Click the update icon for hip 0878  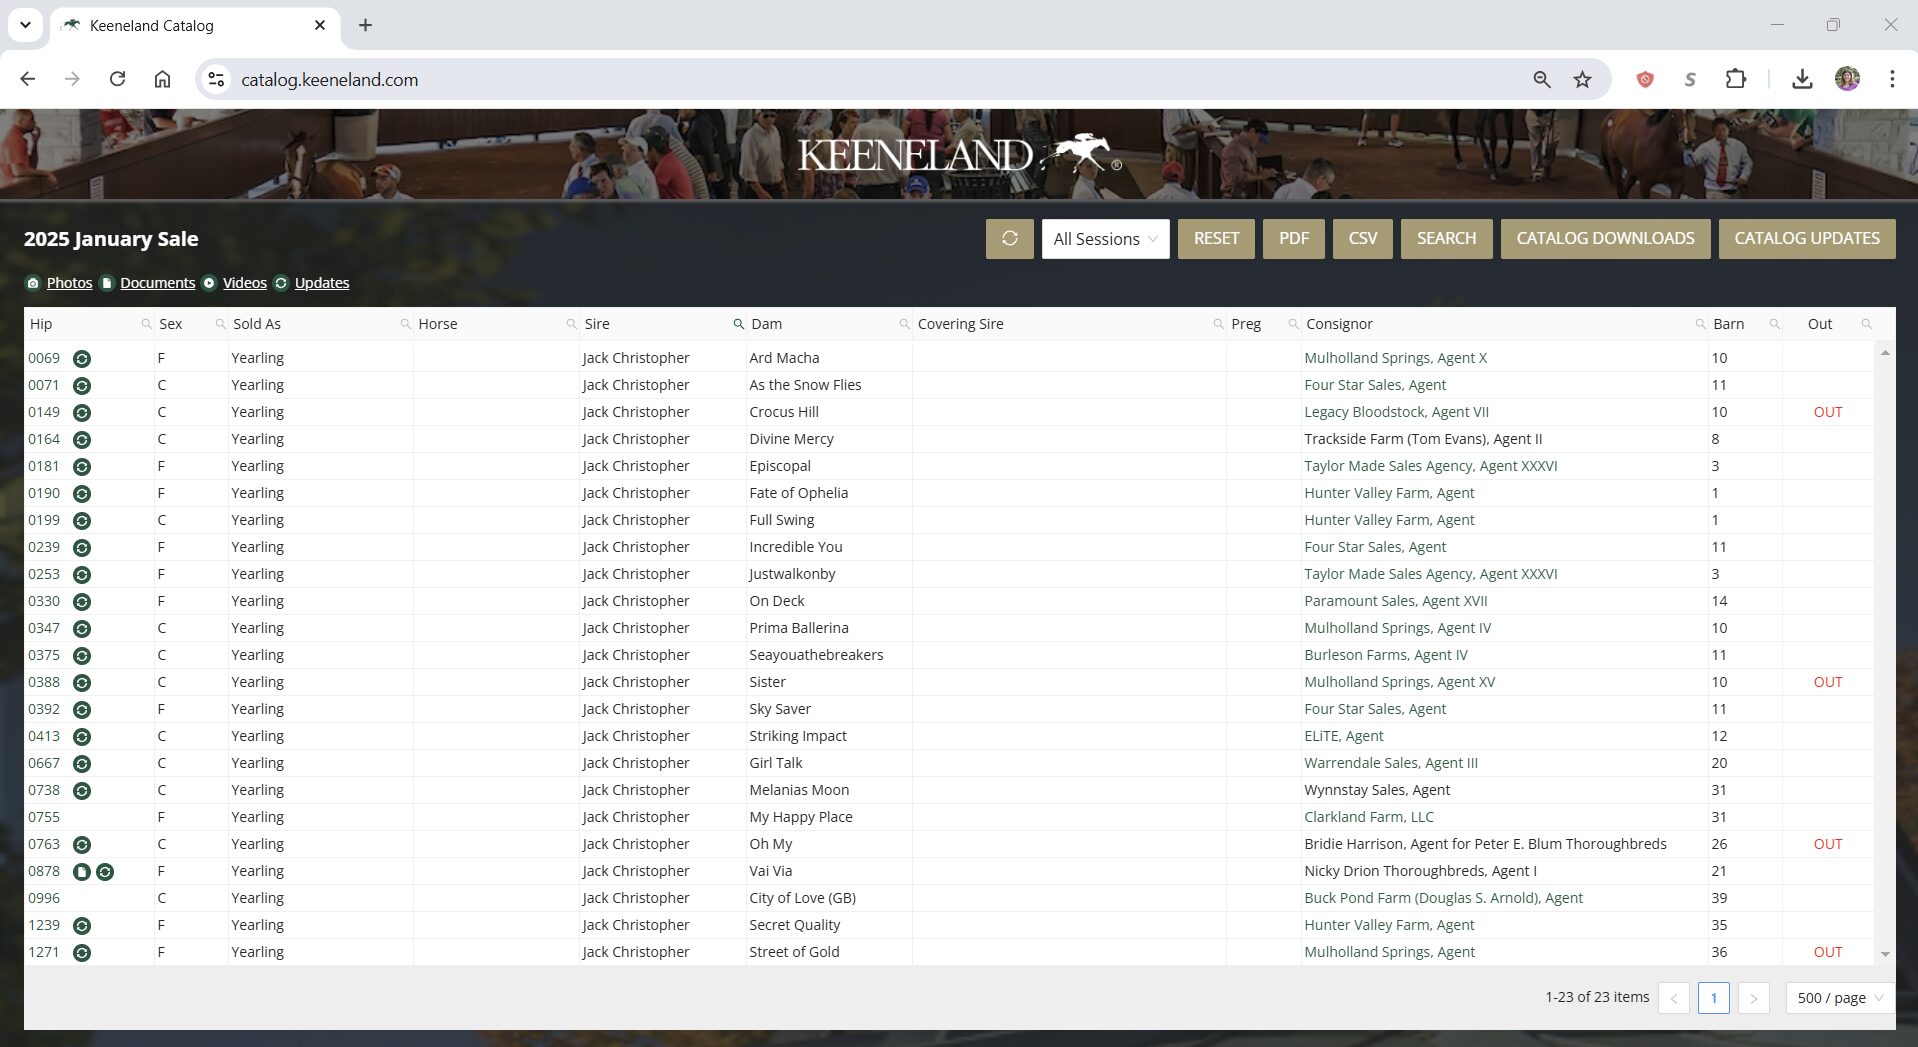[105, 872]
